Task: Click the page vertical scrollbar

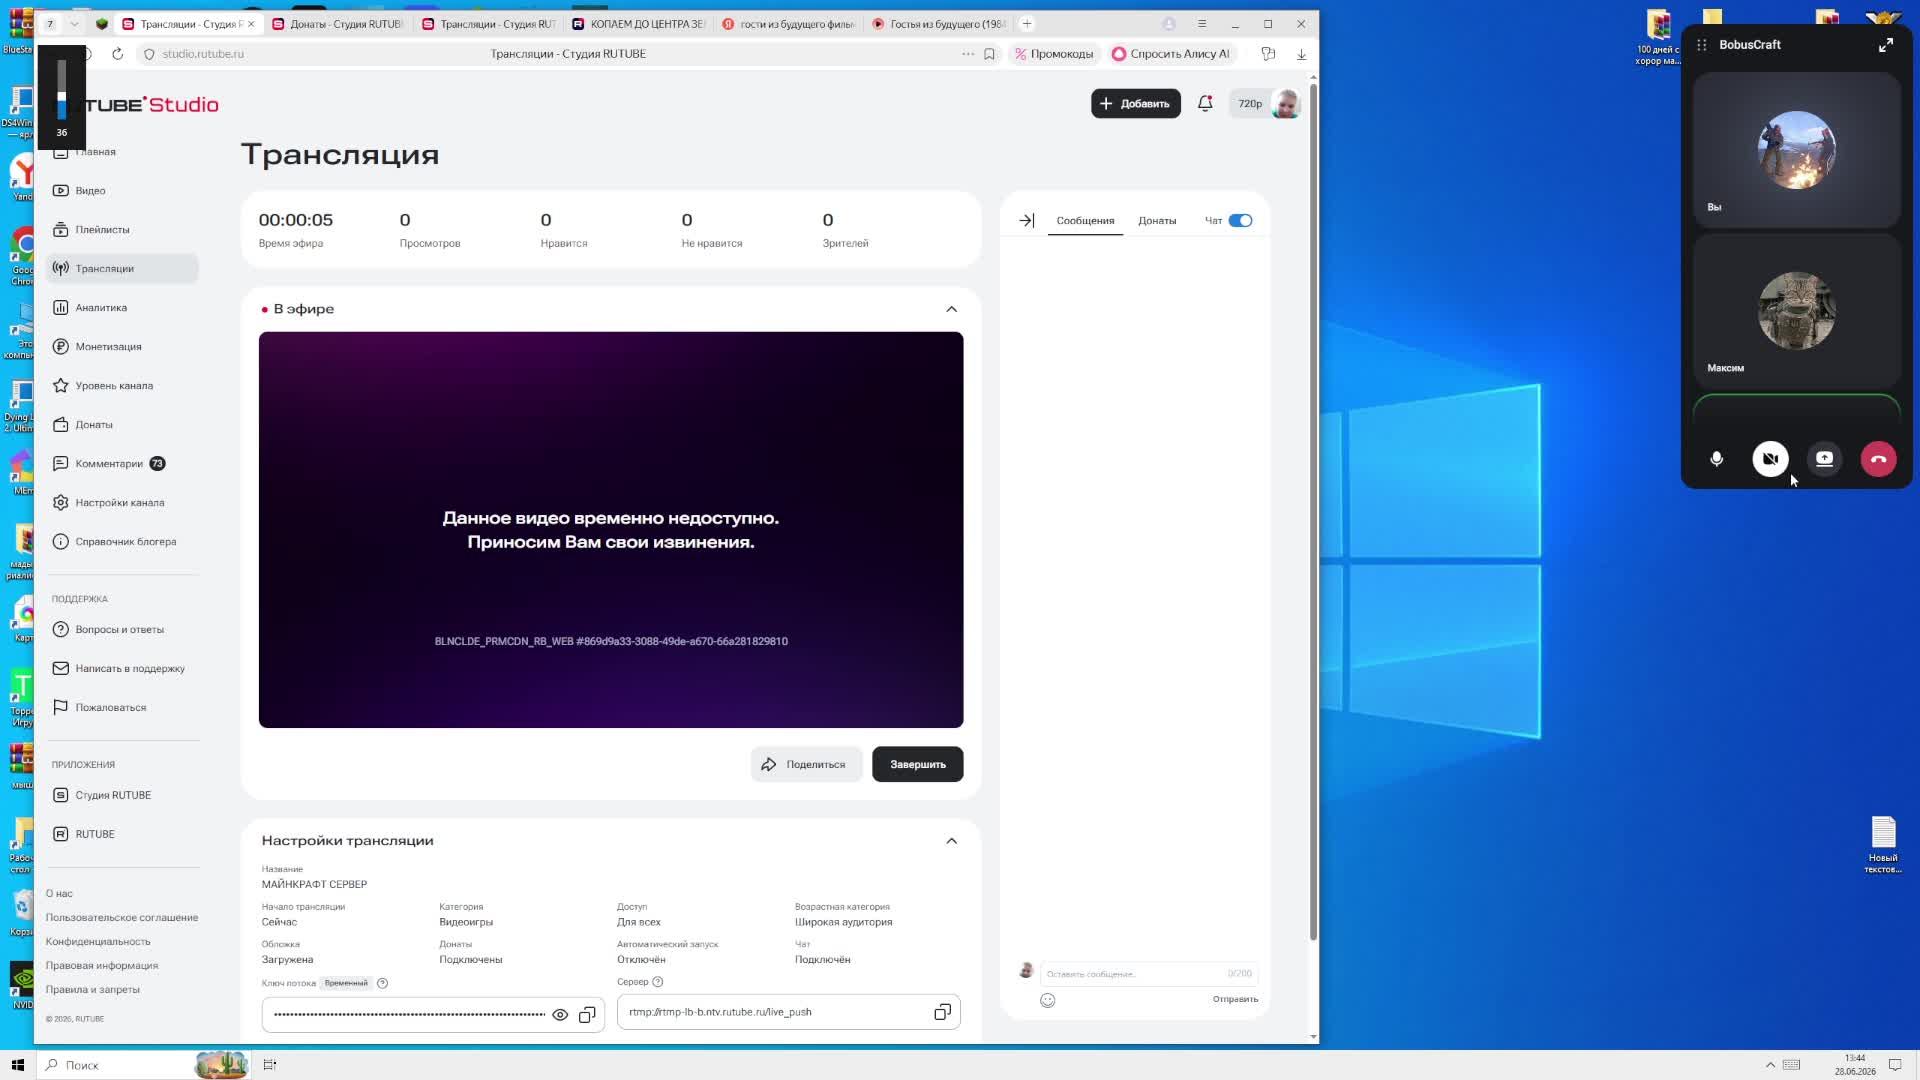Action: pyautogui.click(x=1313, y=510)
